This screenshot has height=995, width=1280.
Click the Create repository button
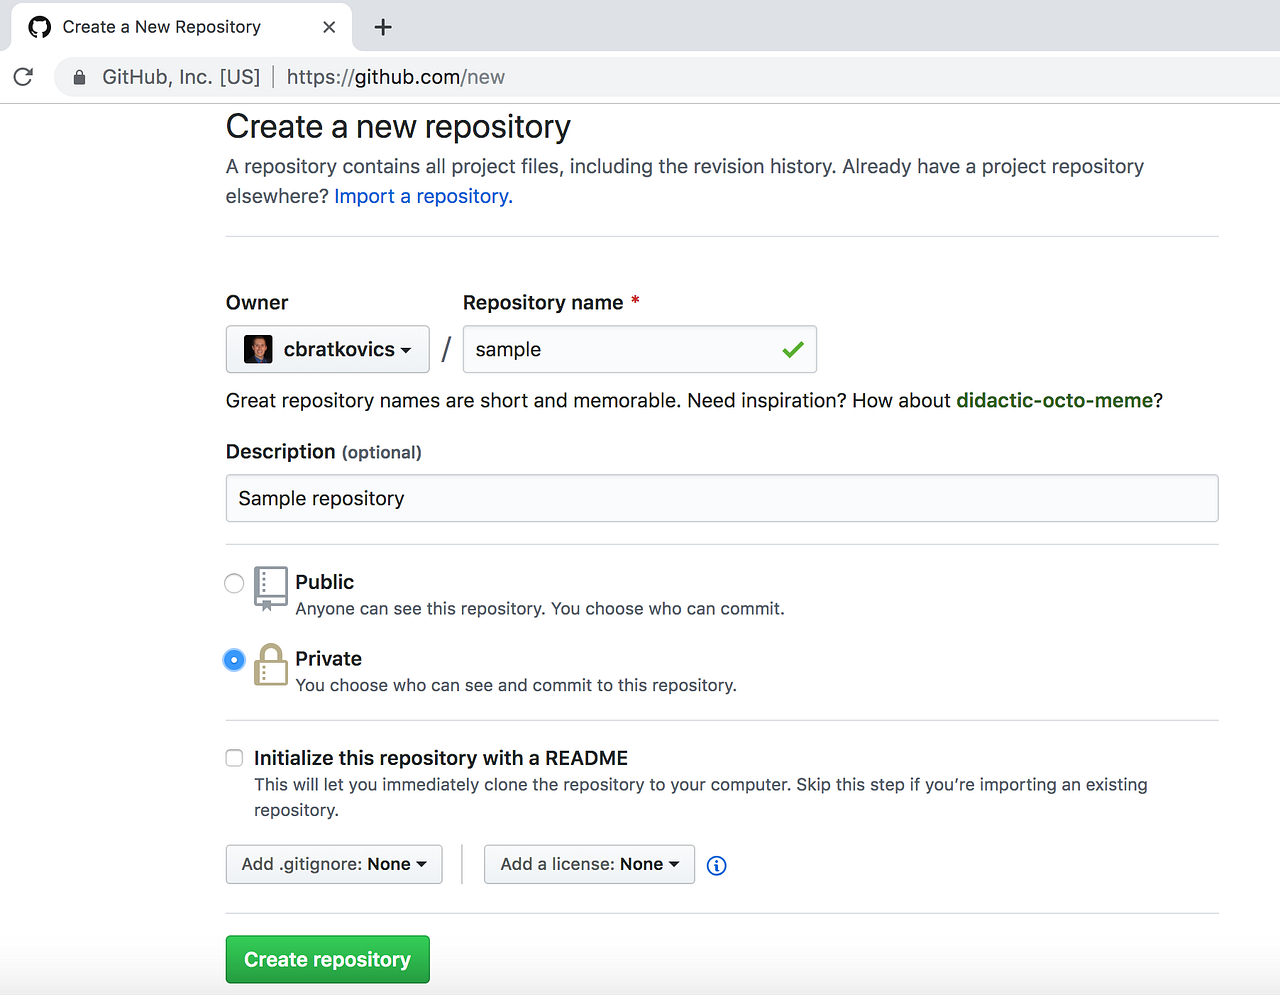(327, 959)
